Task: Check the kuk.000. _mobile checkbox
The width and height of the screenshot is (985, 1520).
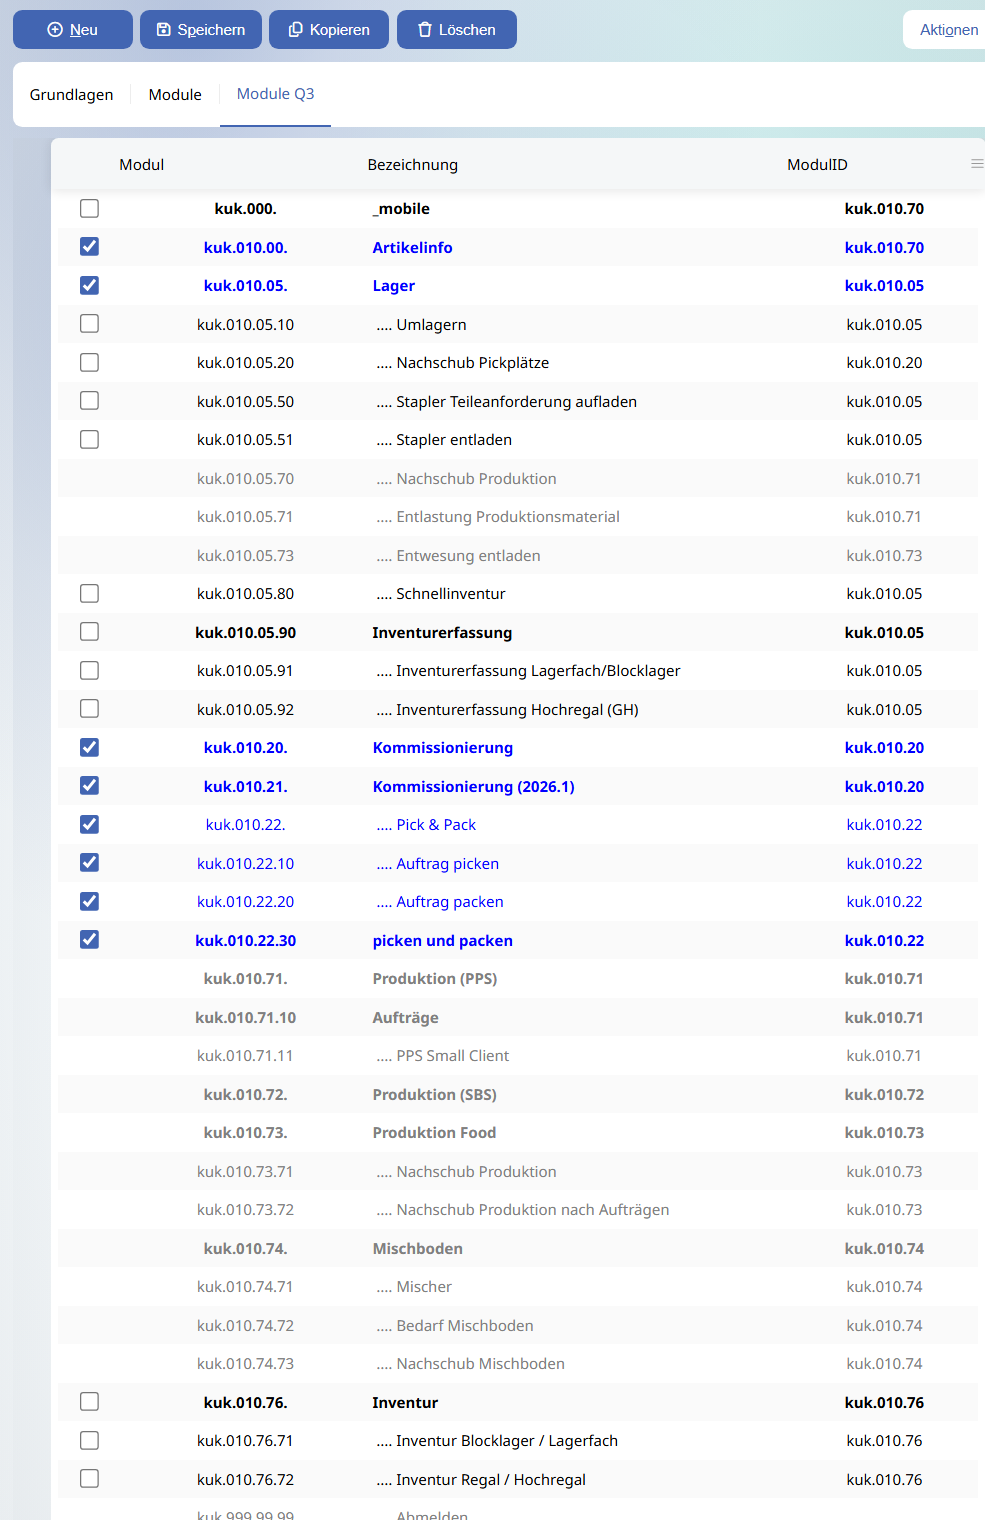Action: click(x=89, y=208)
